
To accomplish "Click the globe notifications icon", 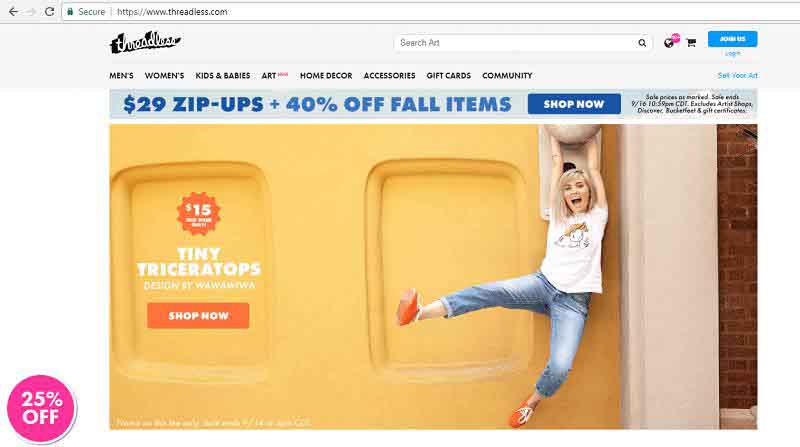I will (669, 43).
